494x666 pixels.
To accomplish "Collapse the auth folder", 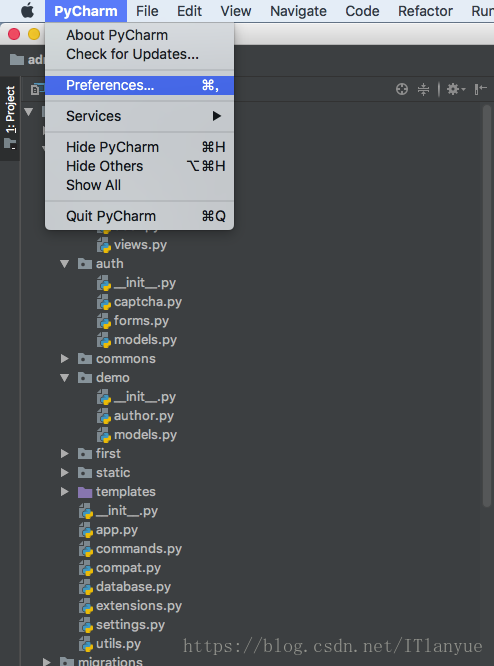I will pyautogui.click(x=65, y=264).
